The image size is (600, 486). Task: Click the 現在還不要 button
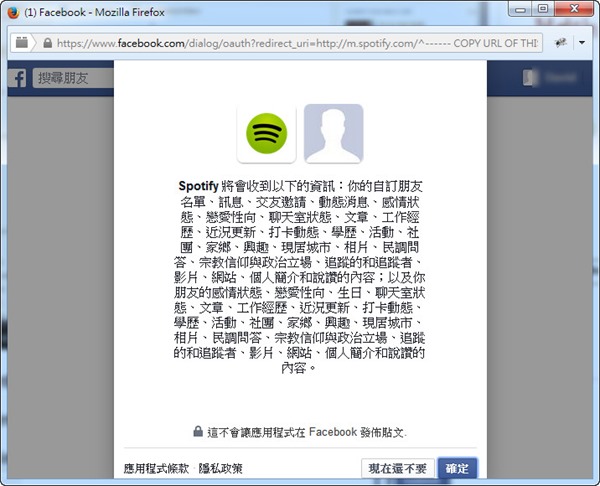[x=398, y=468]
